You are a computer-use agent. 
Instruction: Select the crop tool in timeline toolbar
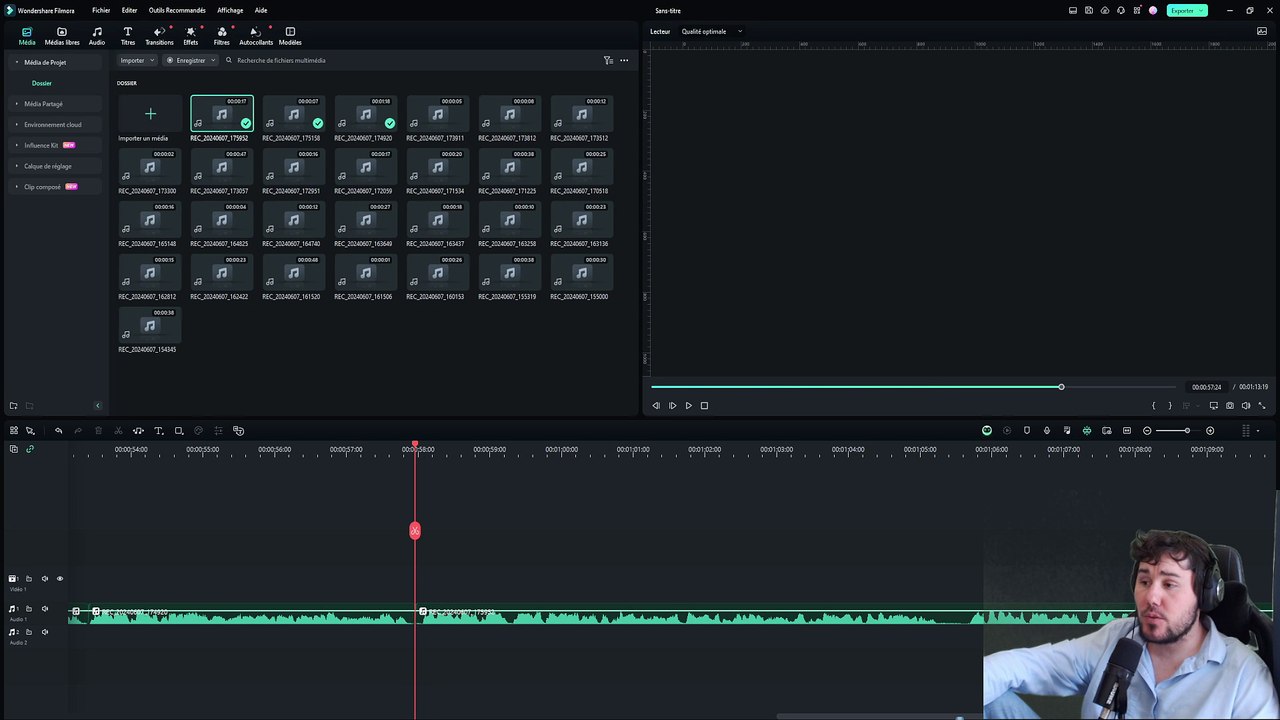[178, 431]
